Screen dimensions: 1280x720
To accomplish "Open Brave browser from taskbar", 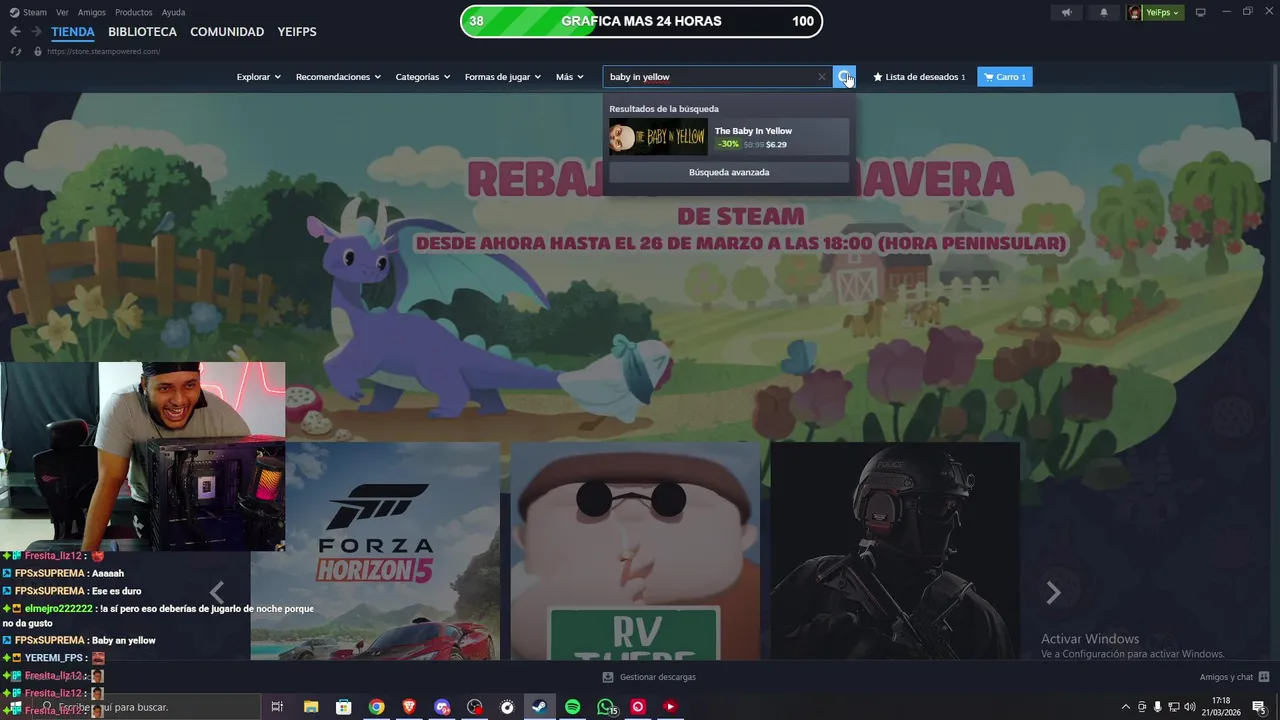I will point(409,707).
